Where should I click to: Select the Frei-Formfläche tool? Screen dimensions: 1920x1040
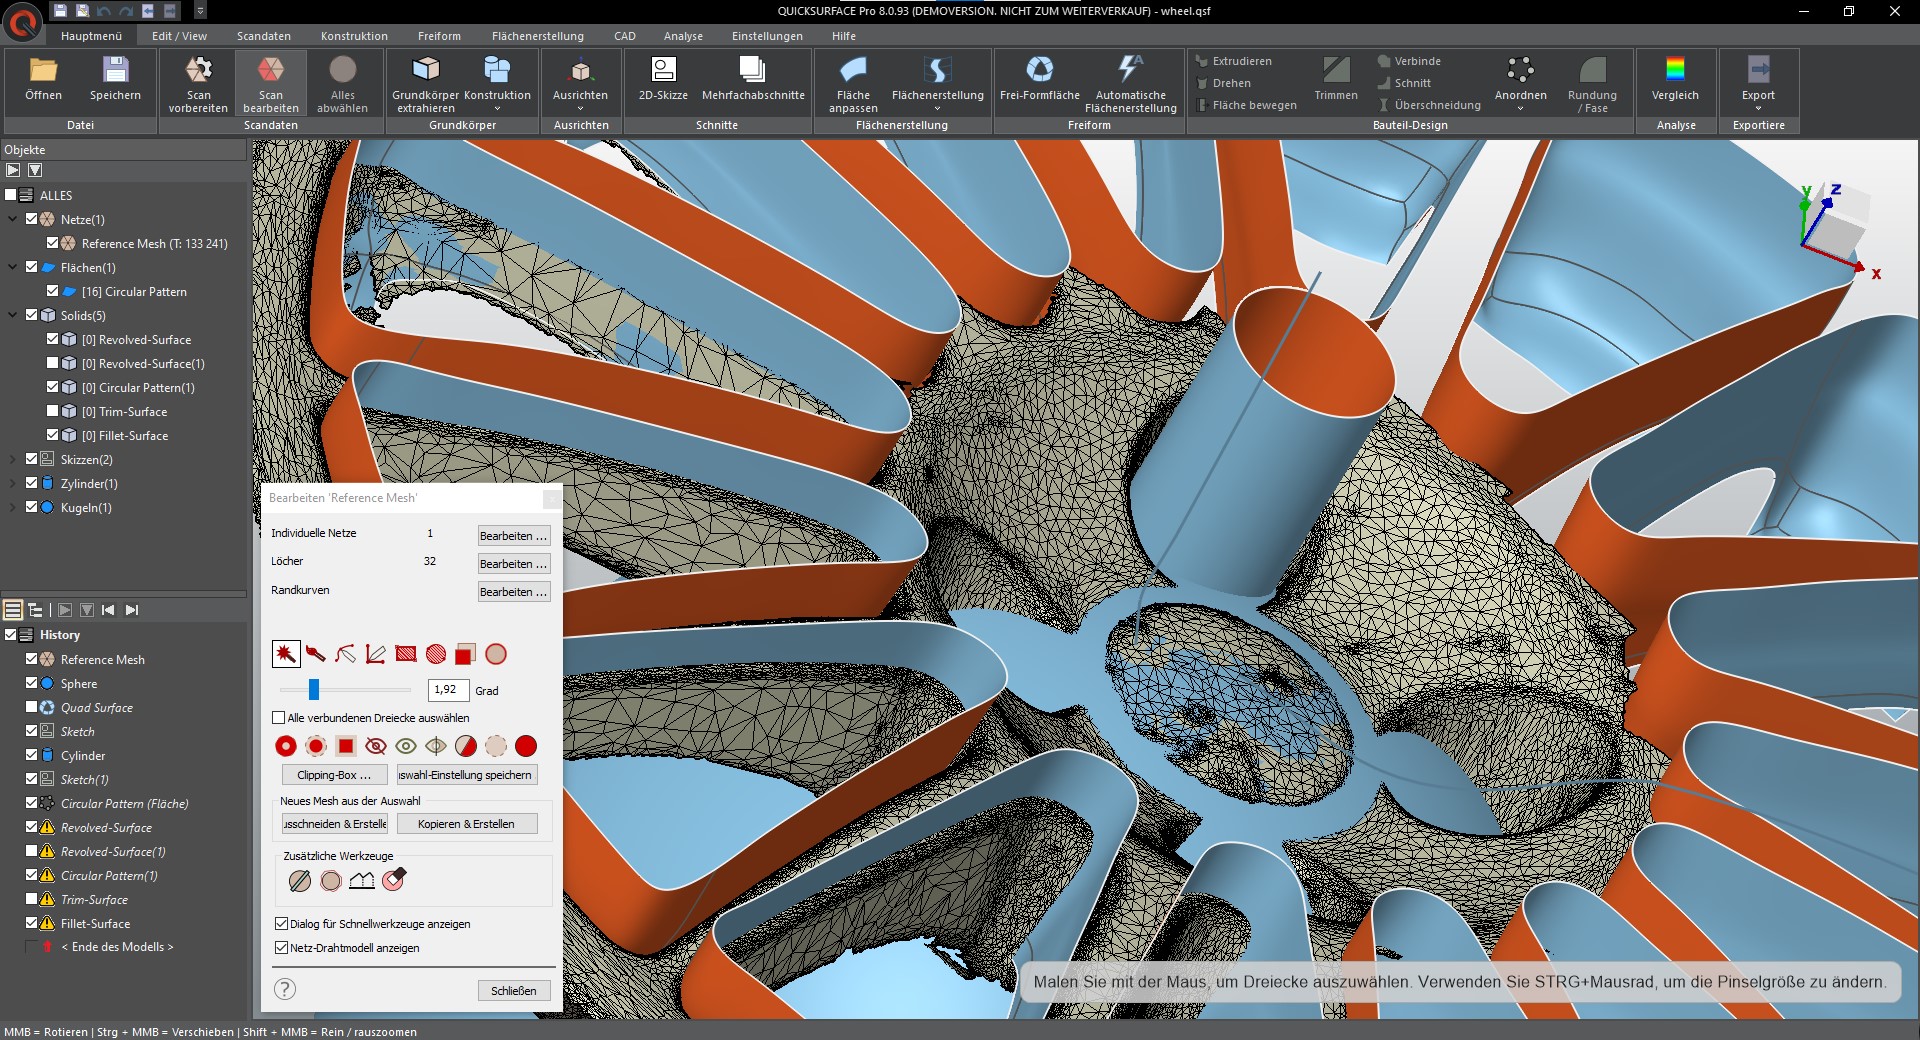click(1039, 69)
